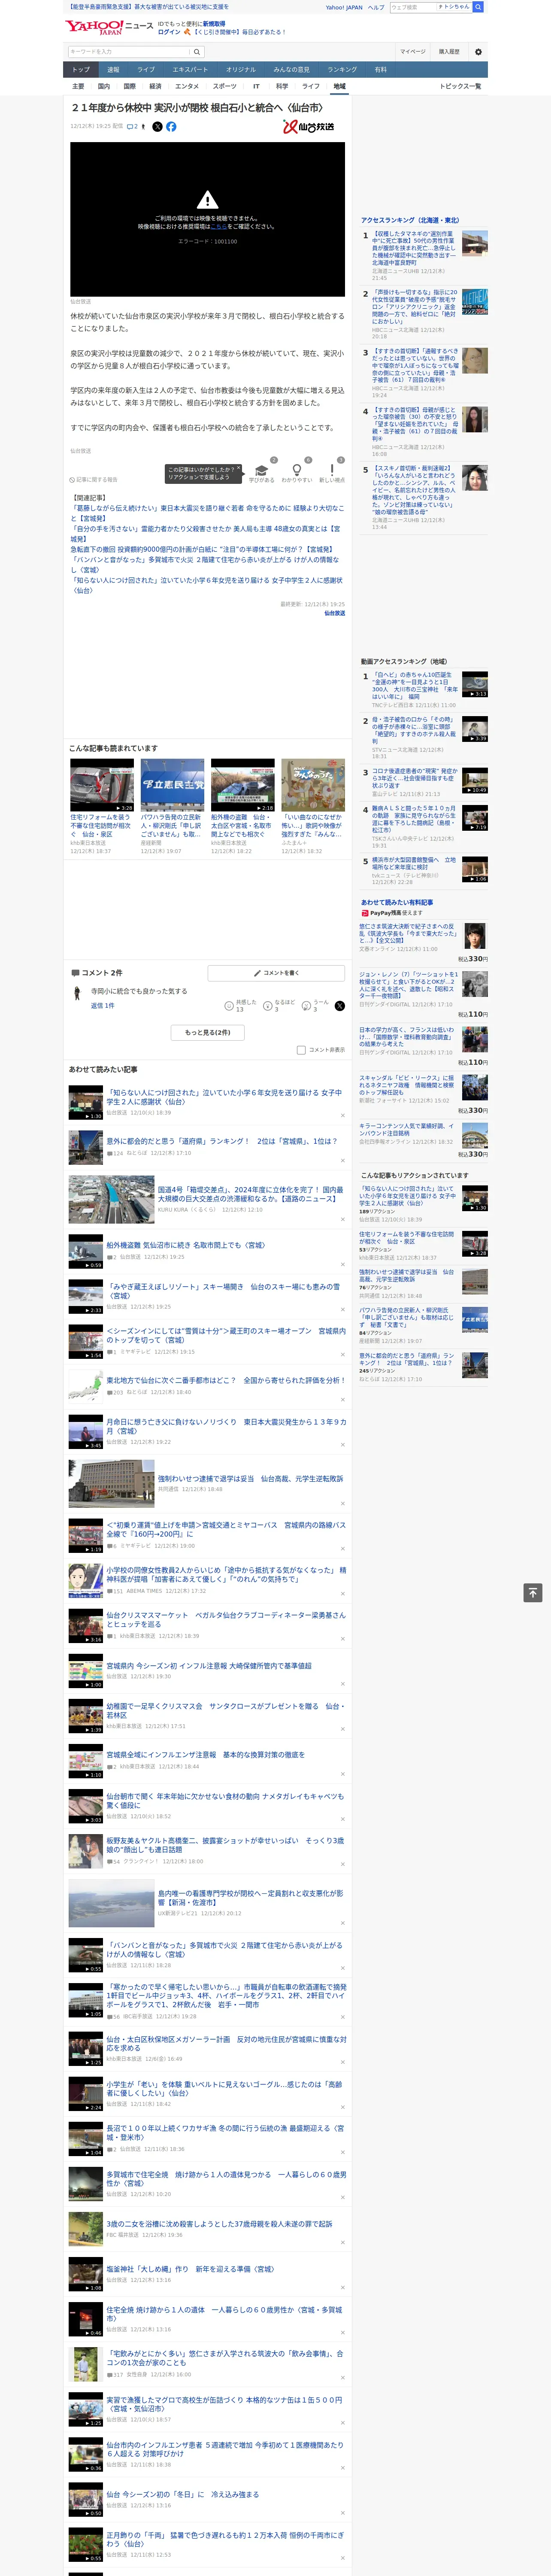Click the scroll-to-top arrow button
This screenshot has width=551, height=2576.
[533, 1592]
